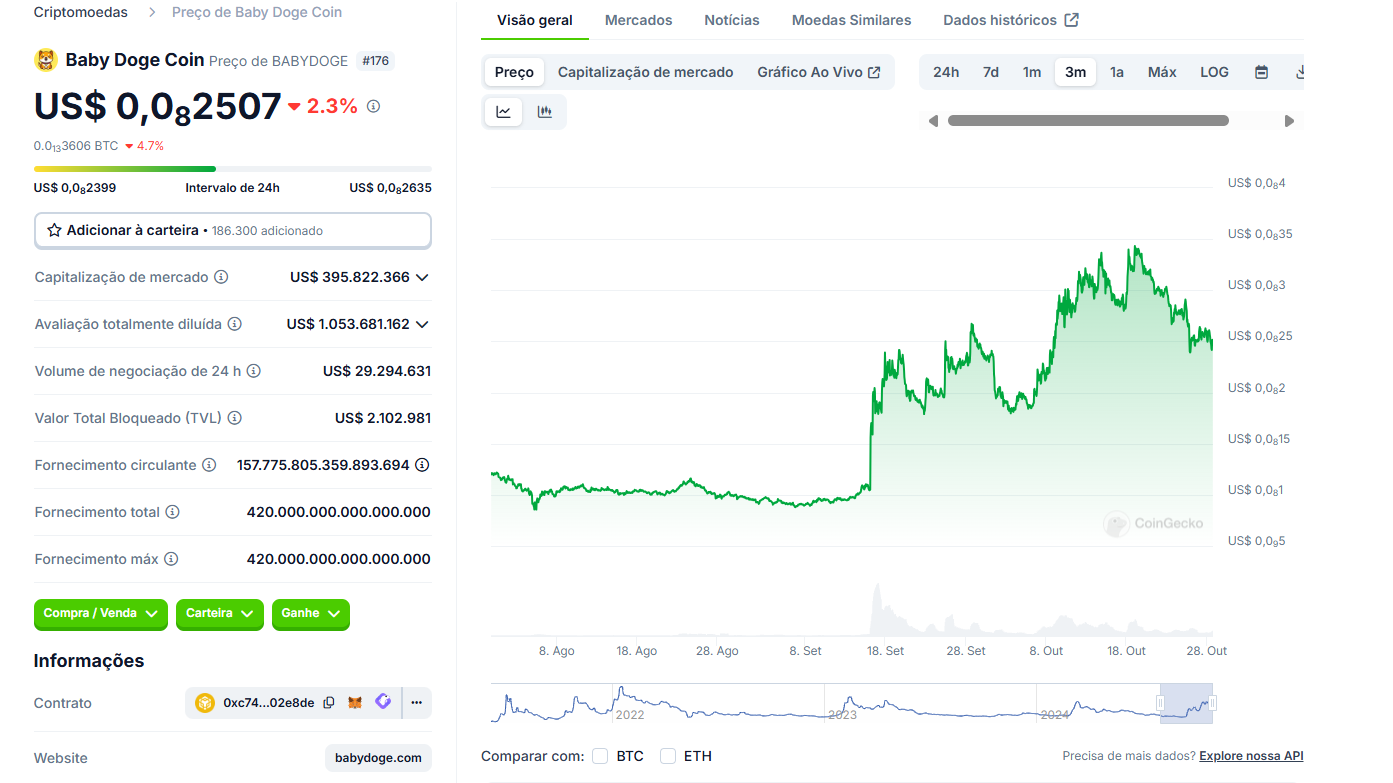1393x783 pixels.
Task: Visit the babydoge.com website link
Action: (x=379, y=758)
